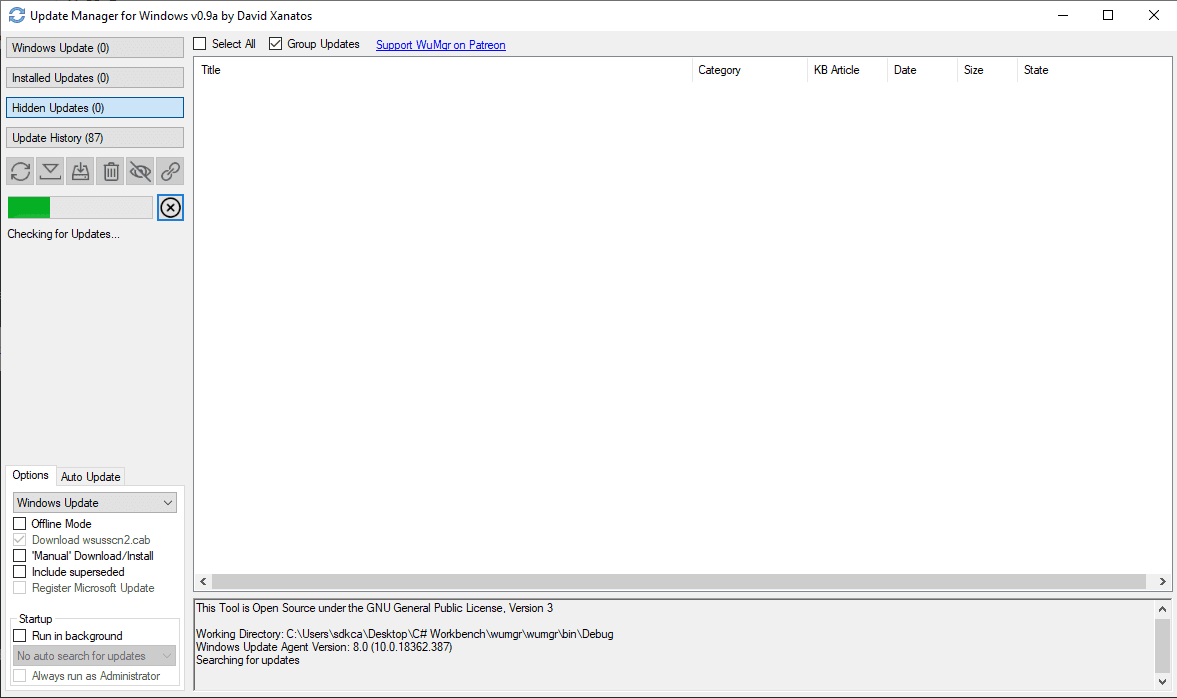Click the install updates icon
The width and height of the screenshot is (1177, 698).
tap(80, 171)
